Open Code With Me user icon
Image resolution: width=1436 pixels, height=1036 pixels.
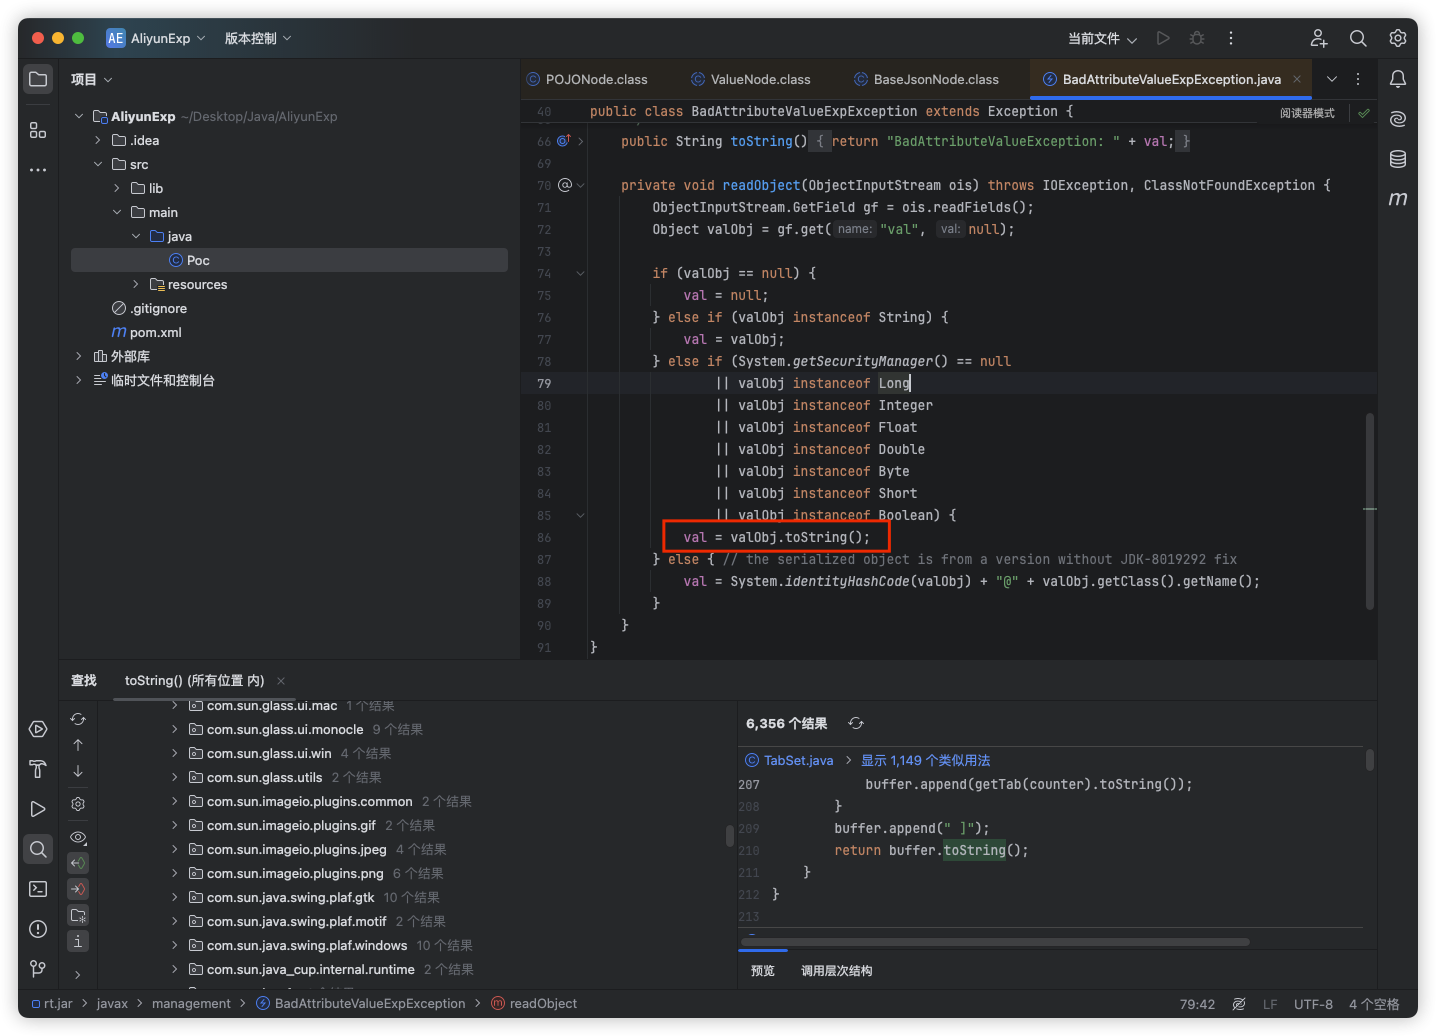coord(1319,38)
